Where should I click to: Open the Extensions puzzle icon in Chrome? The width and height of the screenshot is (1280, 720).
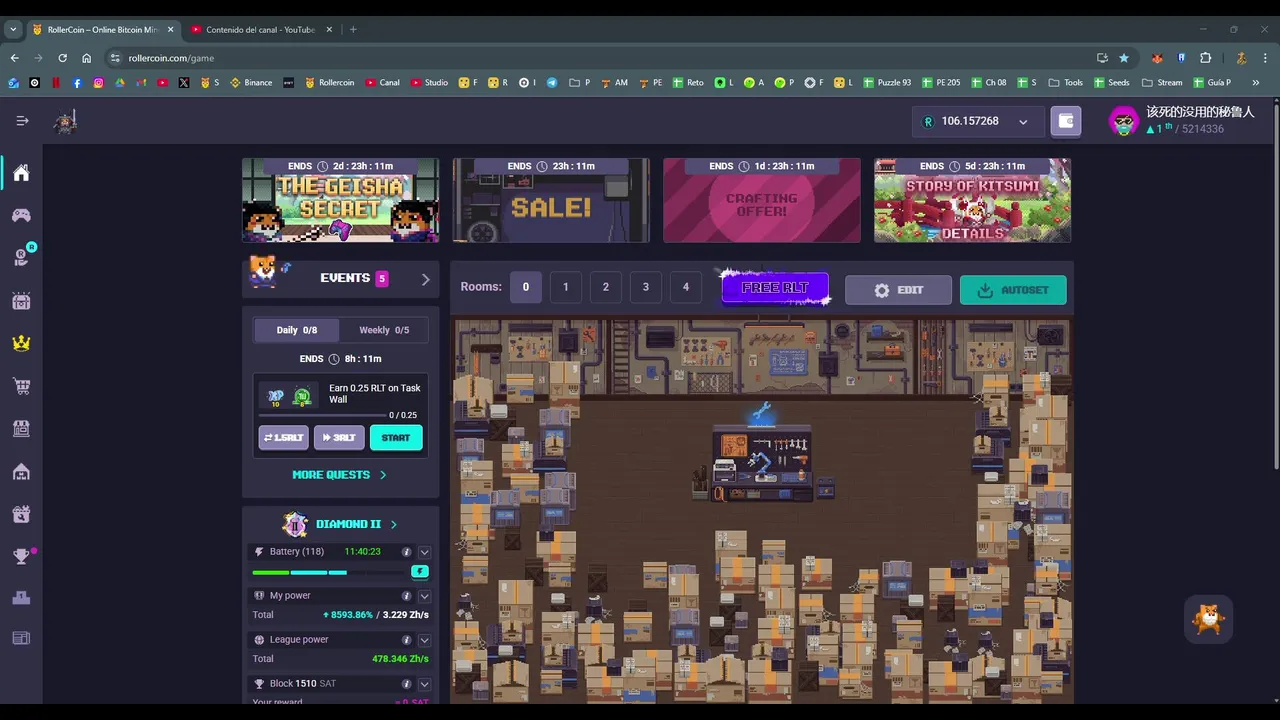click(1205, 58)
